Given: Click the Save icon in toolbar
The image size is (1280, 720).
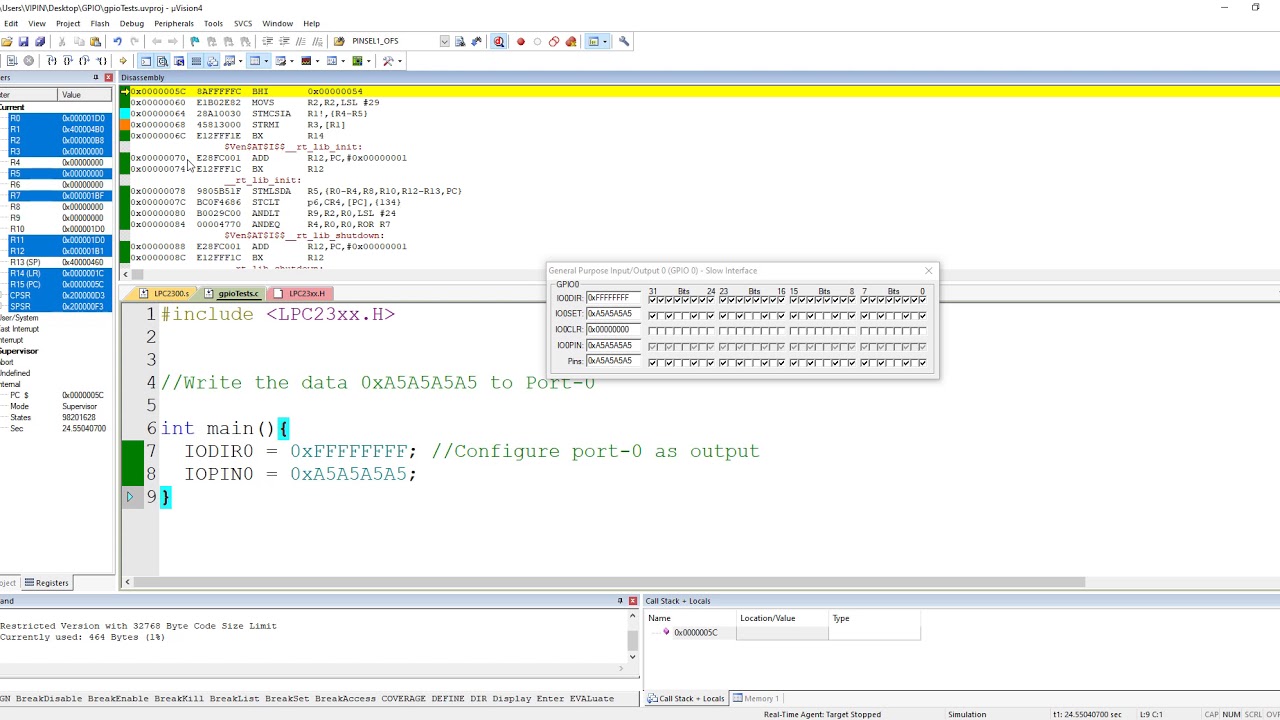Looking at the screenshot, I should click(x=23, y=41).
